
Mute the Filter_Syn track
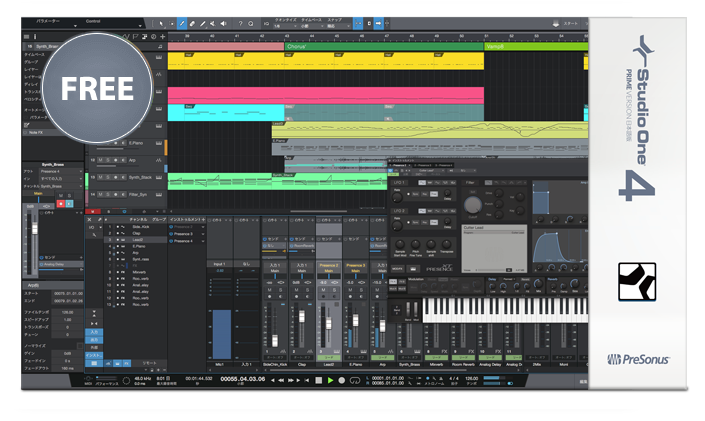[x=100, y=194]
